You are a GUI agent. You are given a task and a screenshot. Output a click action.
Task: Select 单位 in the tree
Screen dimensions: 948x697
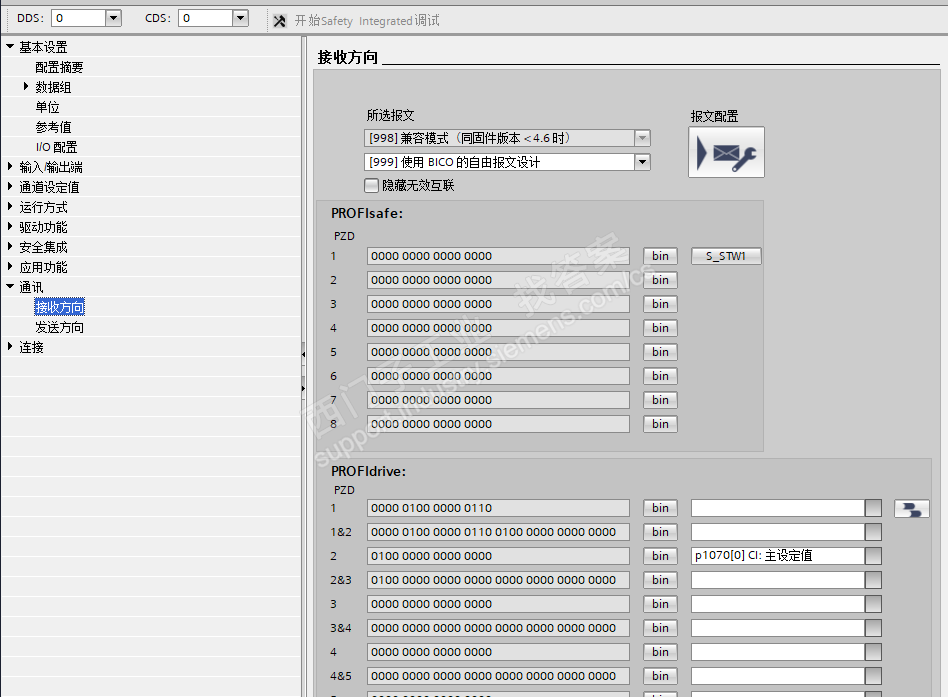(47, 107)
